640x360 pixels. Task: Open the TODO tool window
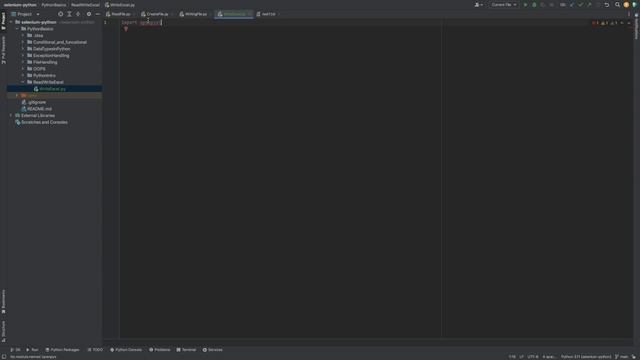[x=96, y=350]
